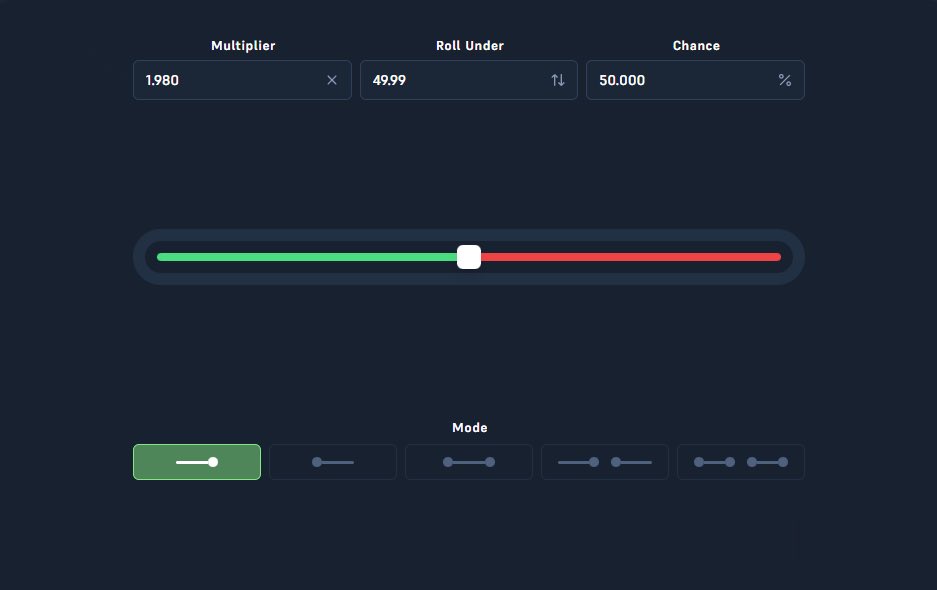Toggle roll direction with the swap arrows icon

(x=558, y=80)
